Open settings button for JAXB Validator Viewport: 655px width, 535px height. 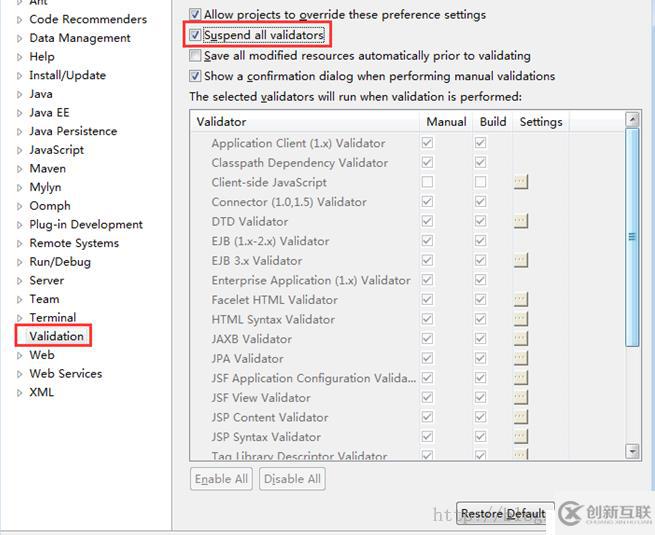(x=520, y=339)
